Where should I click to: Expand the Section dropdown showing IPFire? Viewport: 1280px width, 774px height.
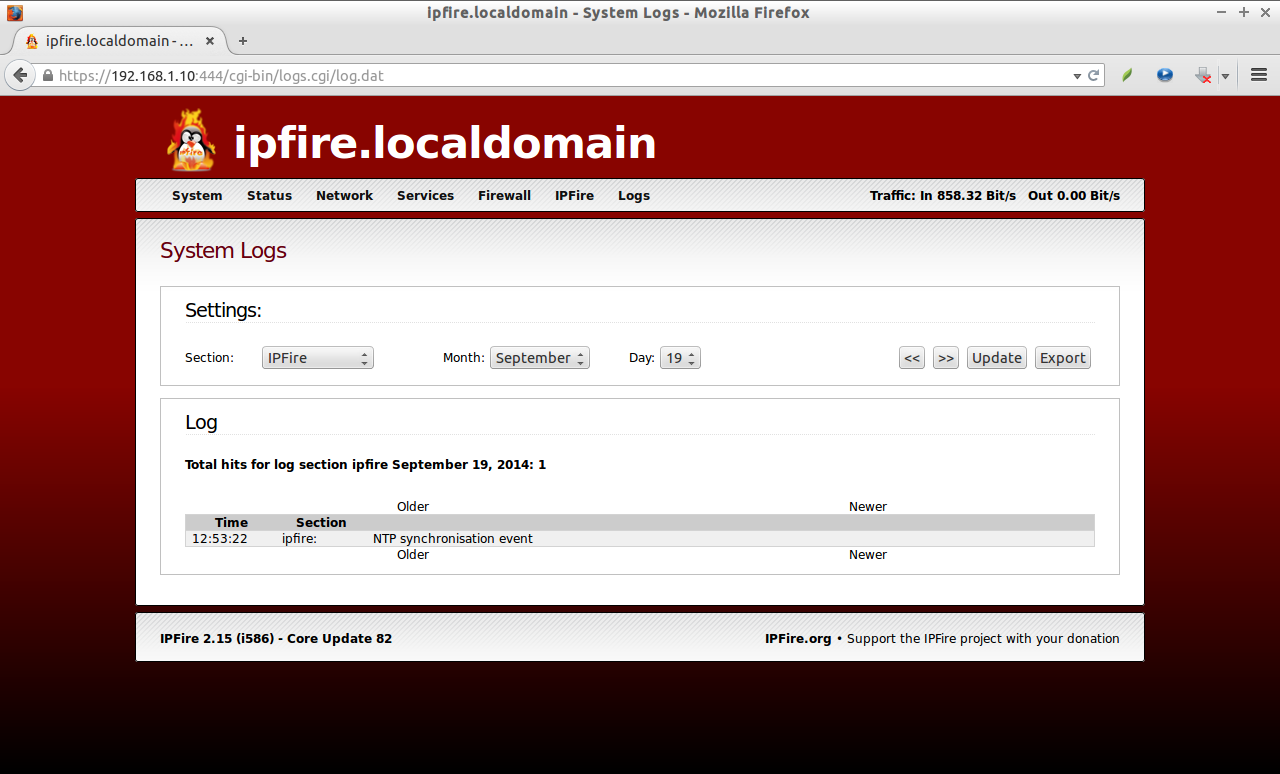pos(318,358)
